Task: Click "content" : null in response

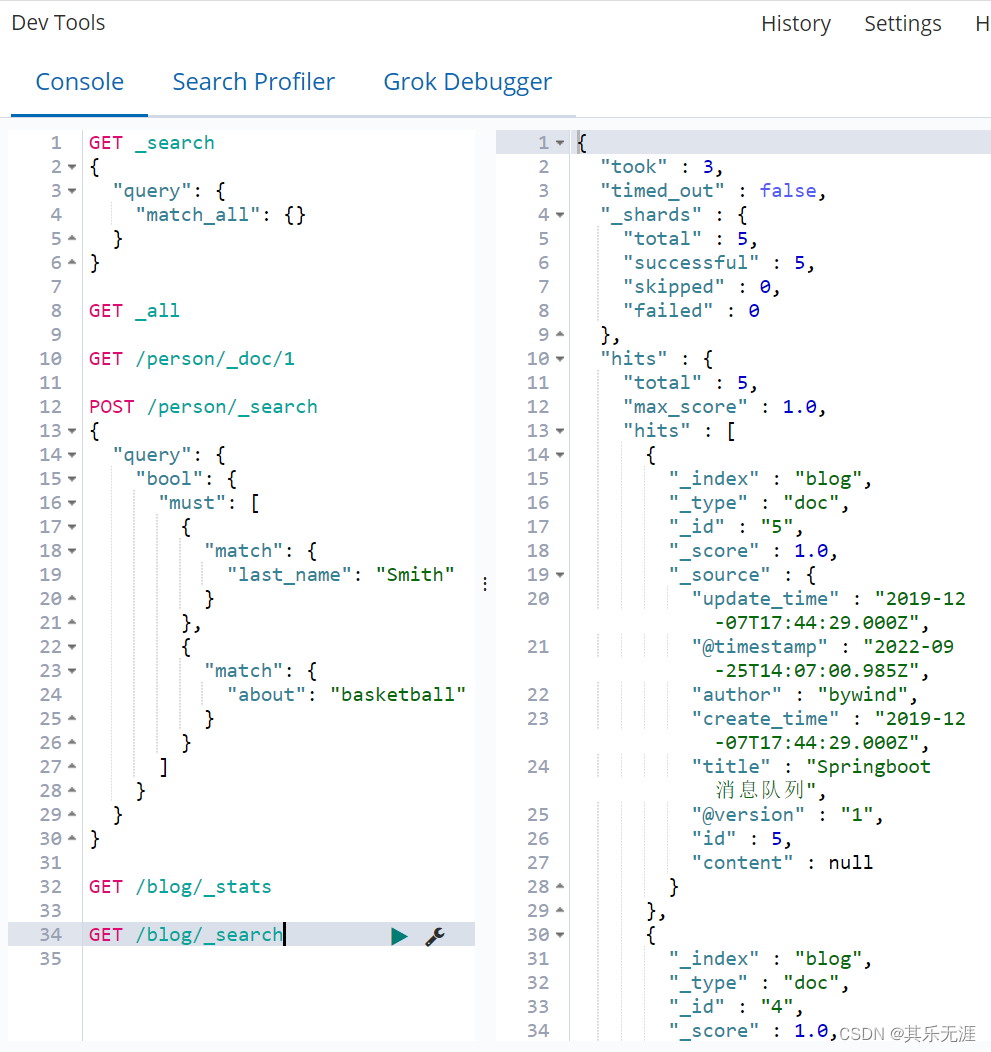Action: (x=782, y=863)
